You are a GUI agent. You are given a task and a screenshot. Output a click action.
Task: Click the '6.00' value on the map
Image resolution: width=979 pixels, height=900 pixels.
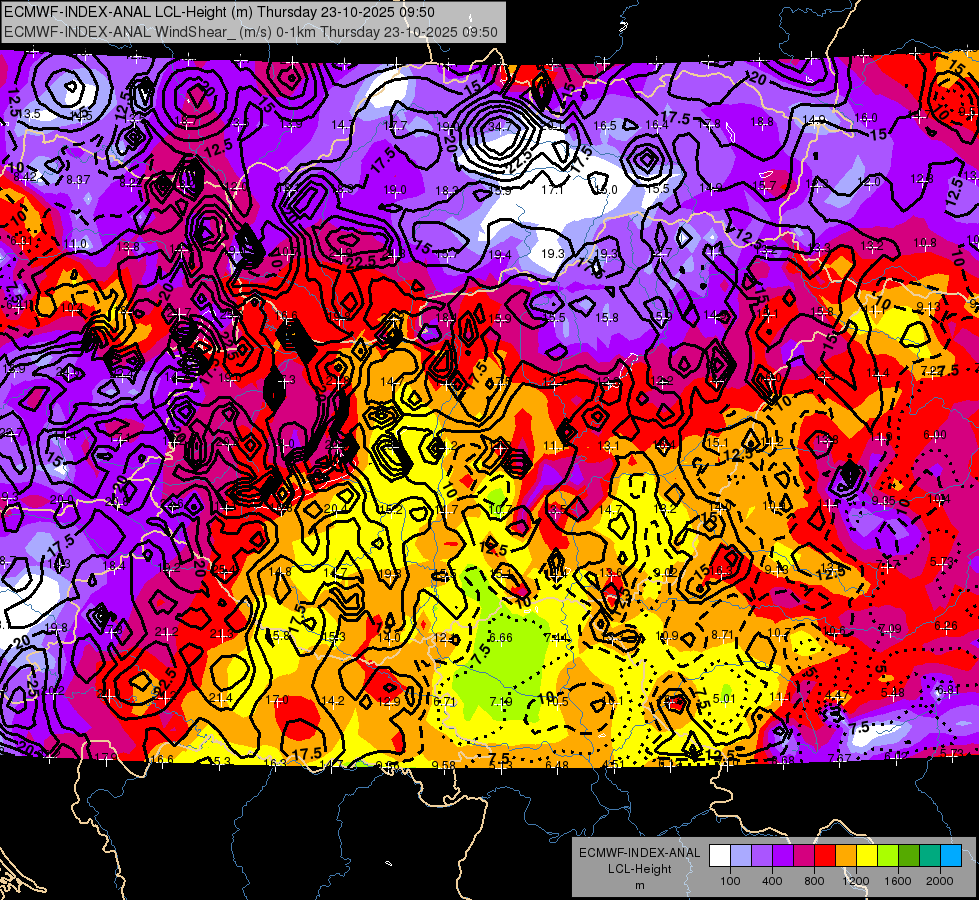tap(935, 435)
